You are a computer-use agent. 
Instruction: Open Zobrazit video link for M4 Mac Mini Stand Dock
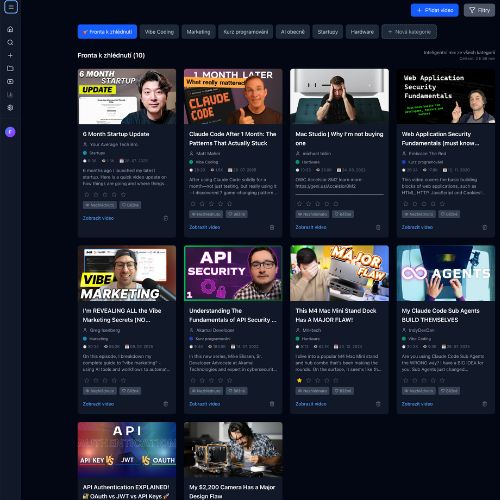click(311, 404)
